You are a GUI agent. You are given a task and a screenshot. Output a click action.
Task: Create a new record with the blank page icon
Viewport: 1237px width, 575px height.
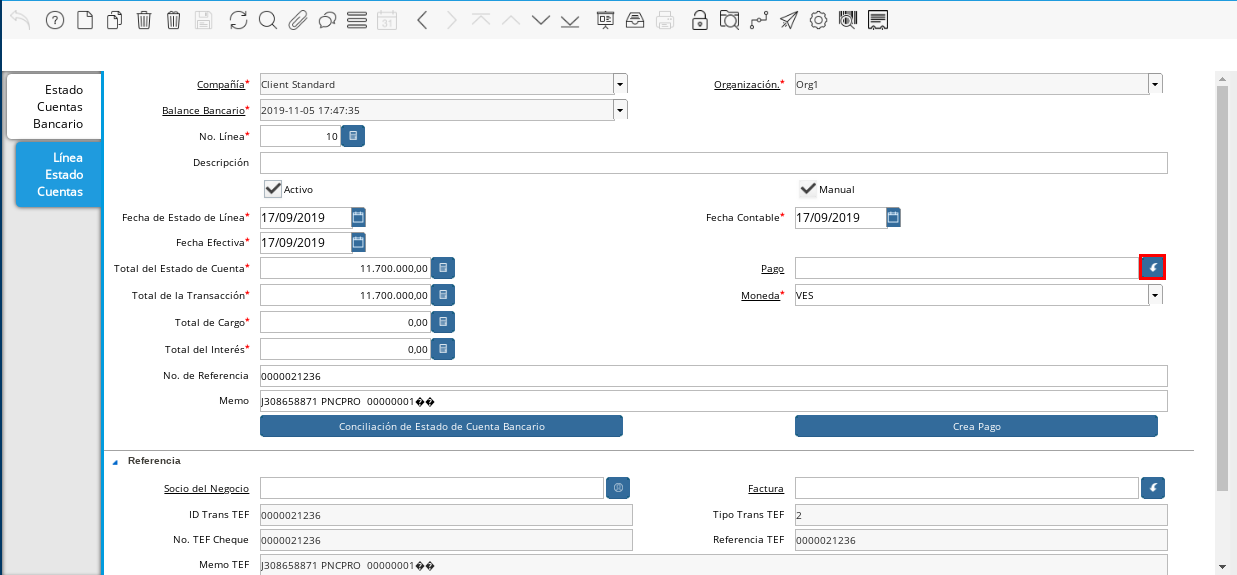tap(85, 20)
